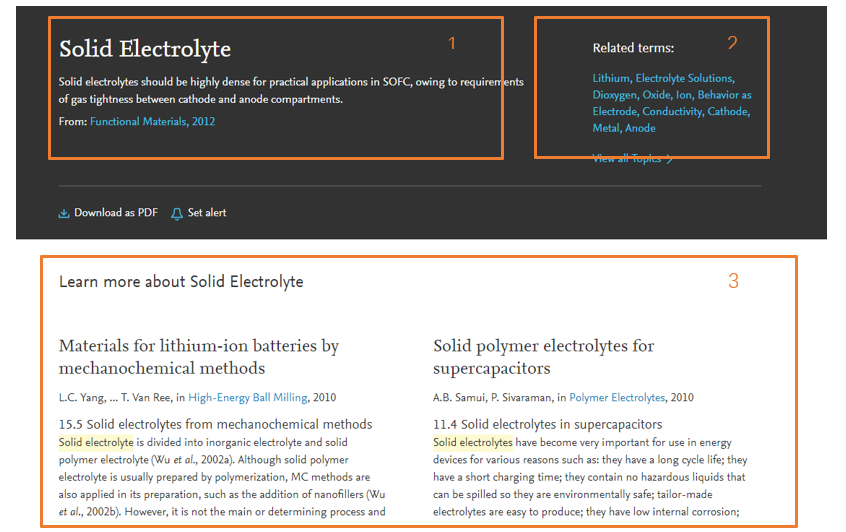Click the Set alert bell icon

pyautogui.click(x=177, y=213)
